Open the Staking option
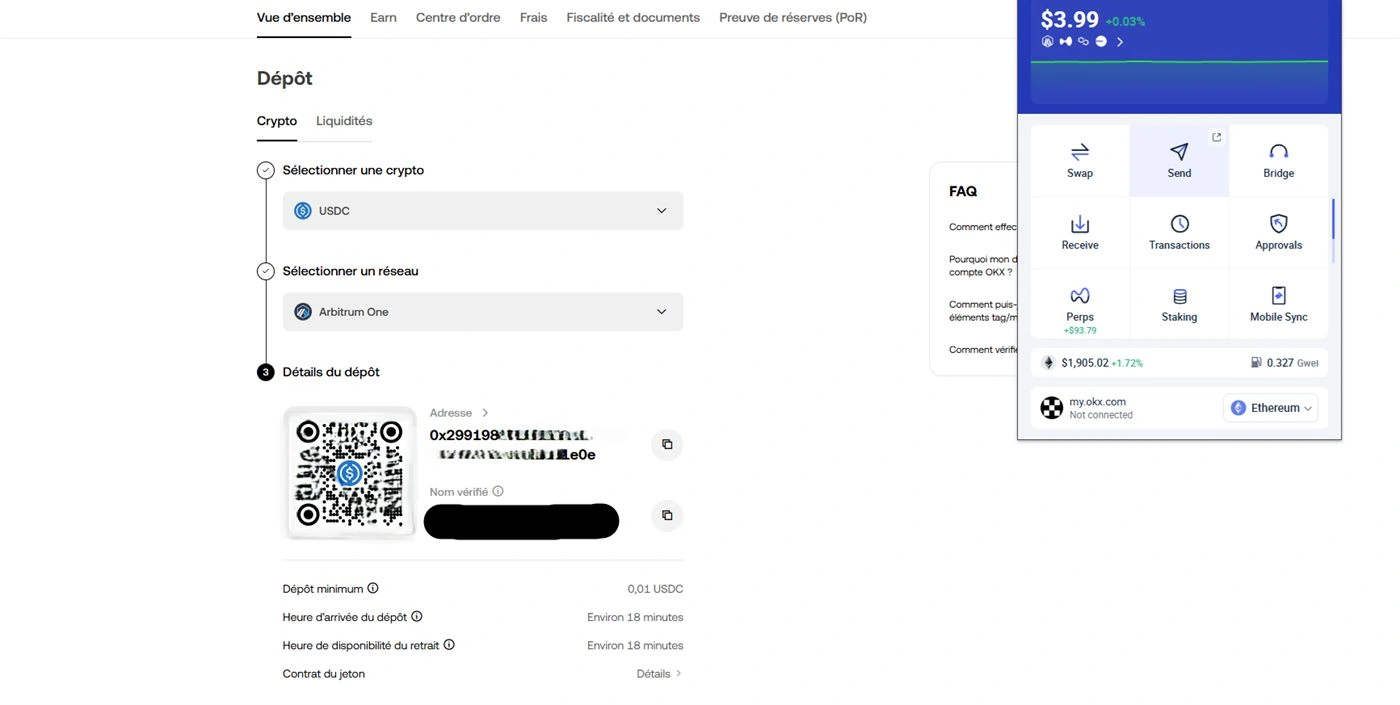Screen dimensions: 1400x705 coord(1179,305)
